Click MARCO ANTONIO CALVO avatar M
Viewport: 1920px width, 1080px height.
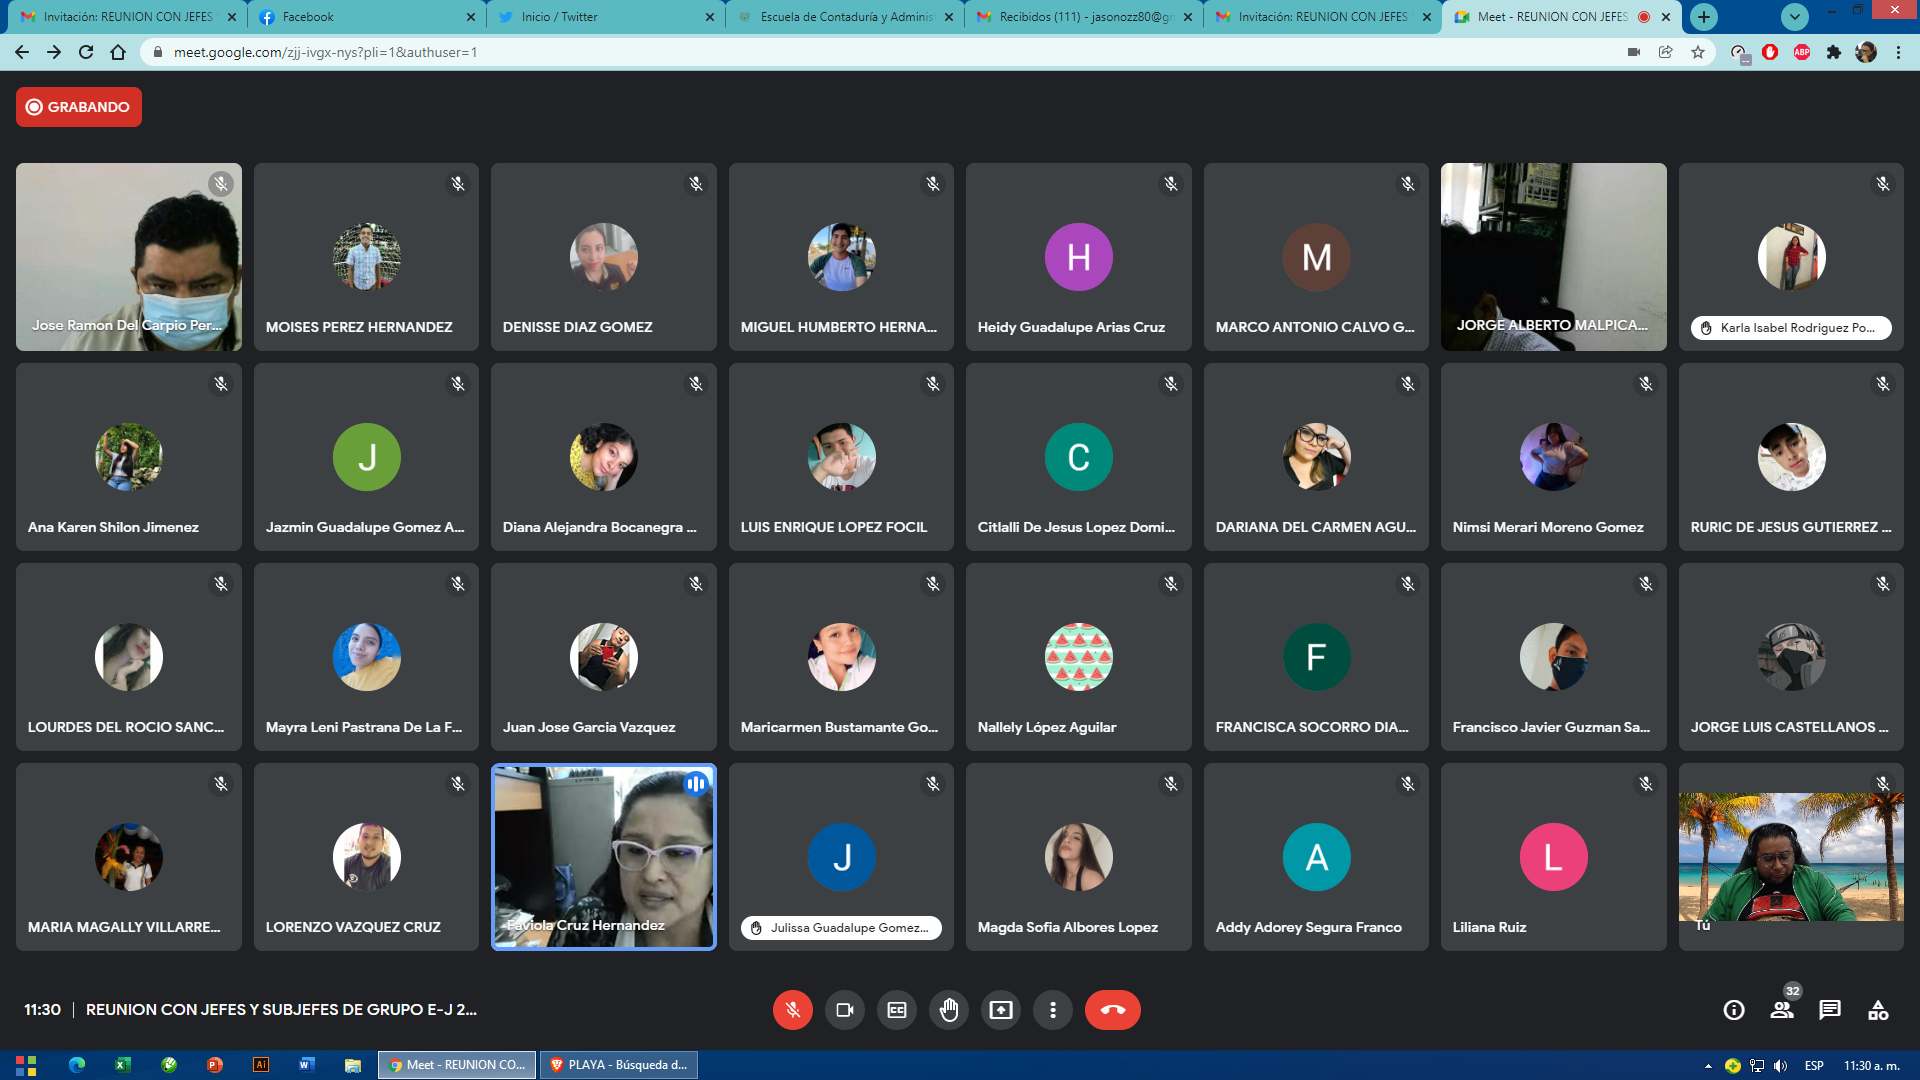(1317, 257)
